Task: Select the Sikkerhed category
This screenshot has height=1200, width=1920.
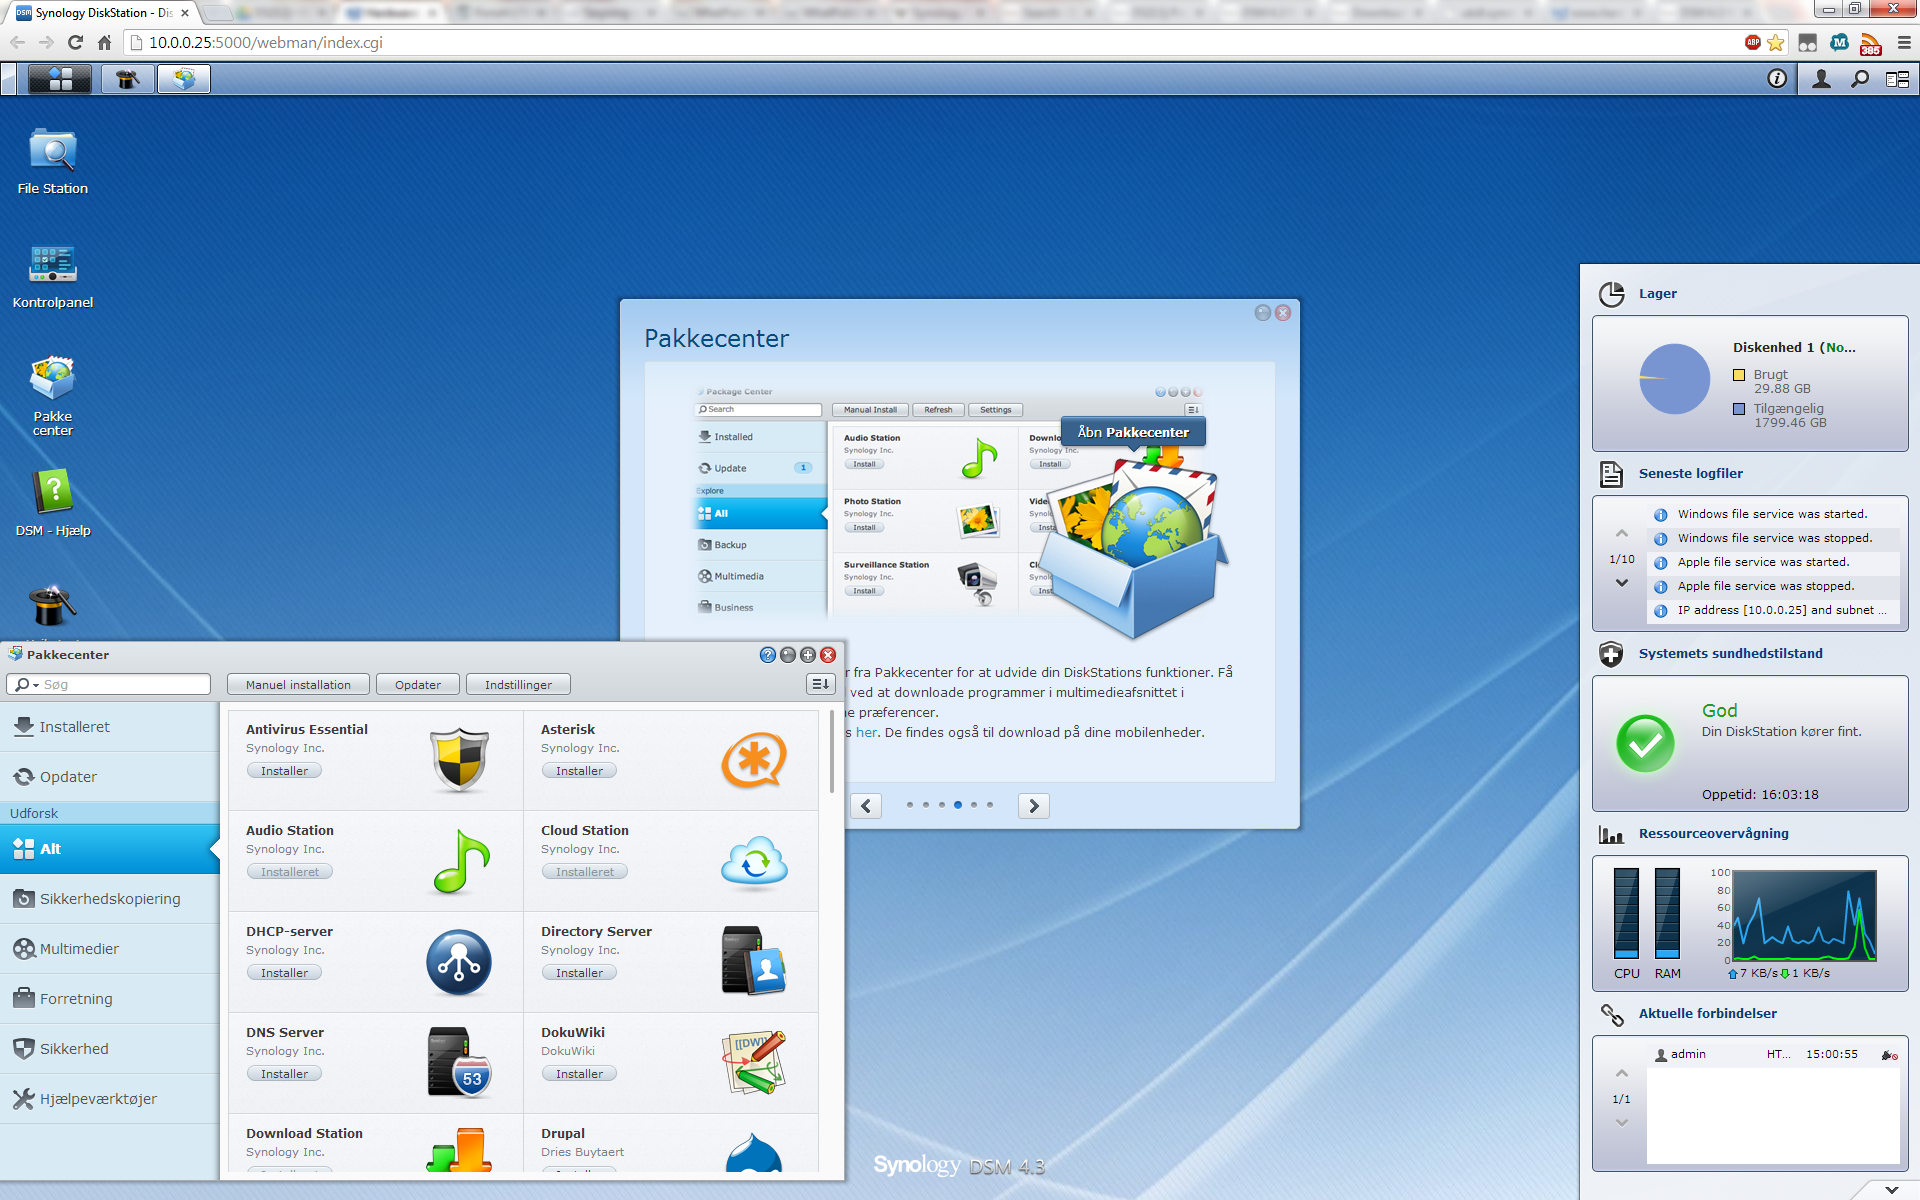Action: pyautogui.click(x=110, y=1049)
